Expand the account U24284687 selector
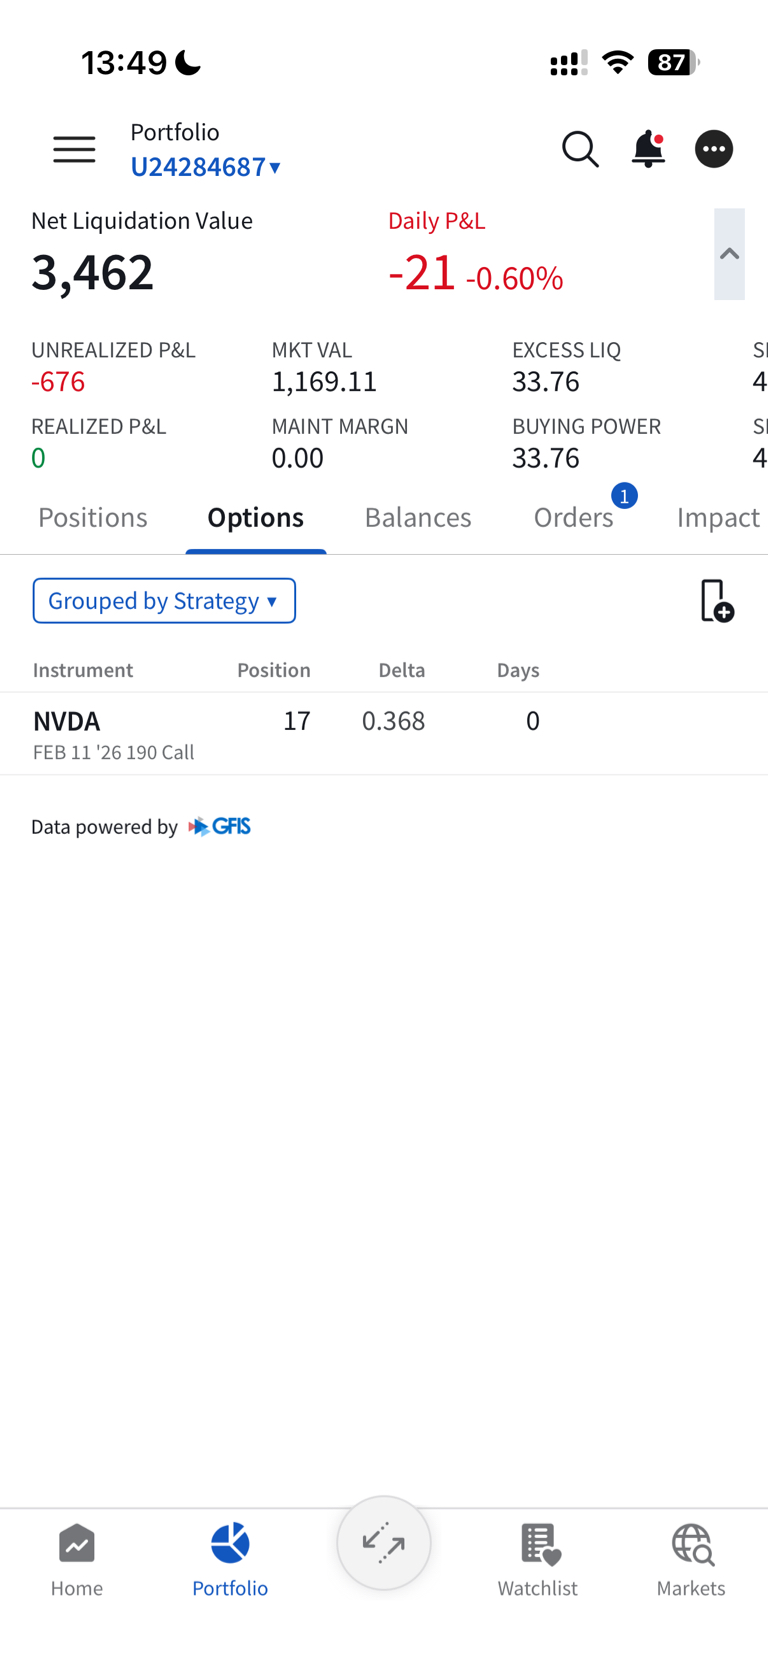 pos(206,167)
